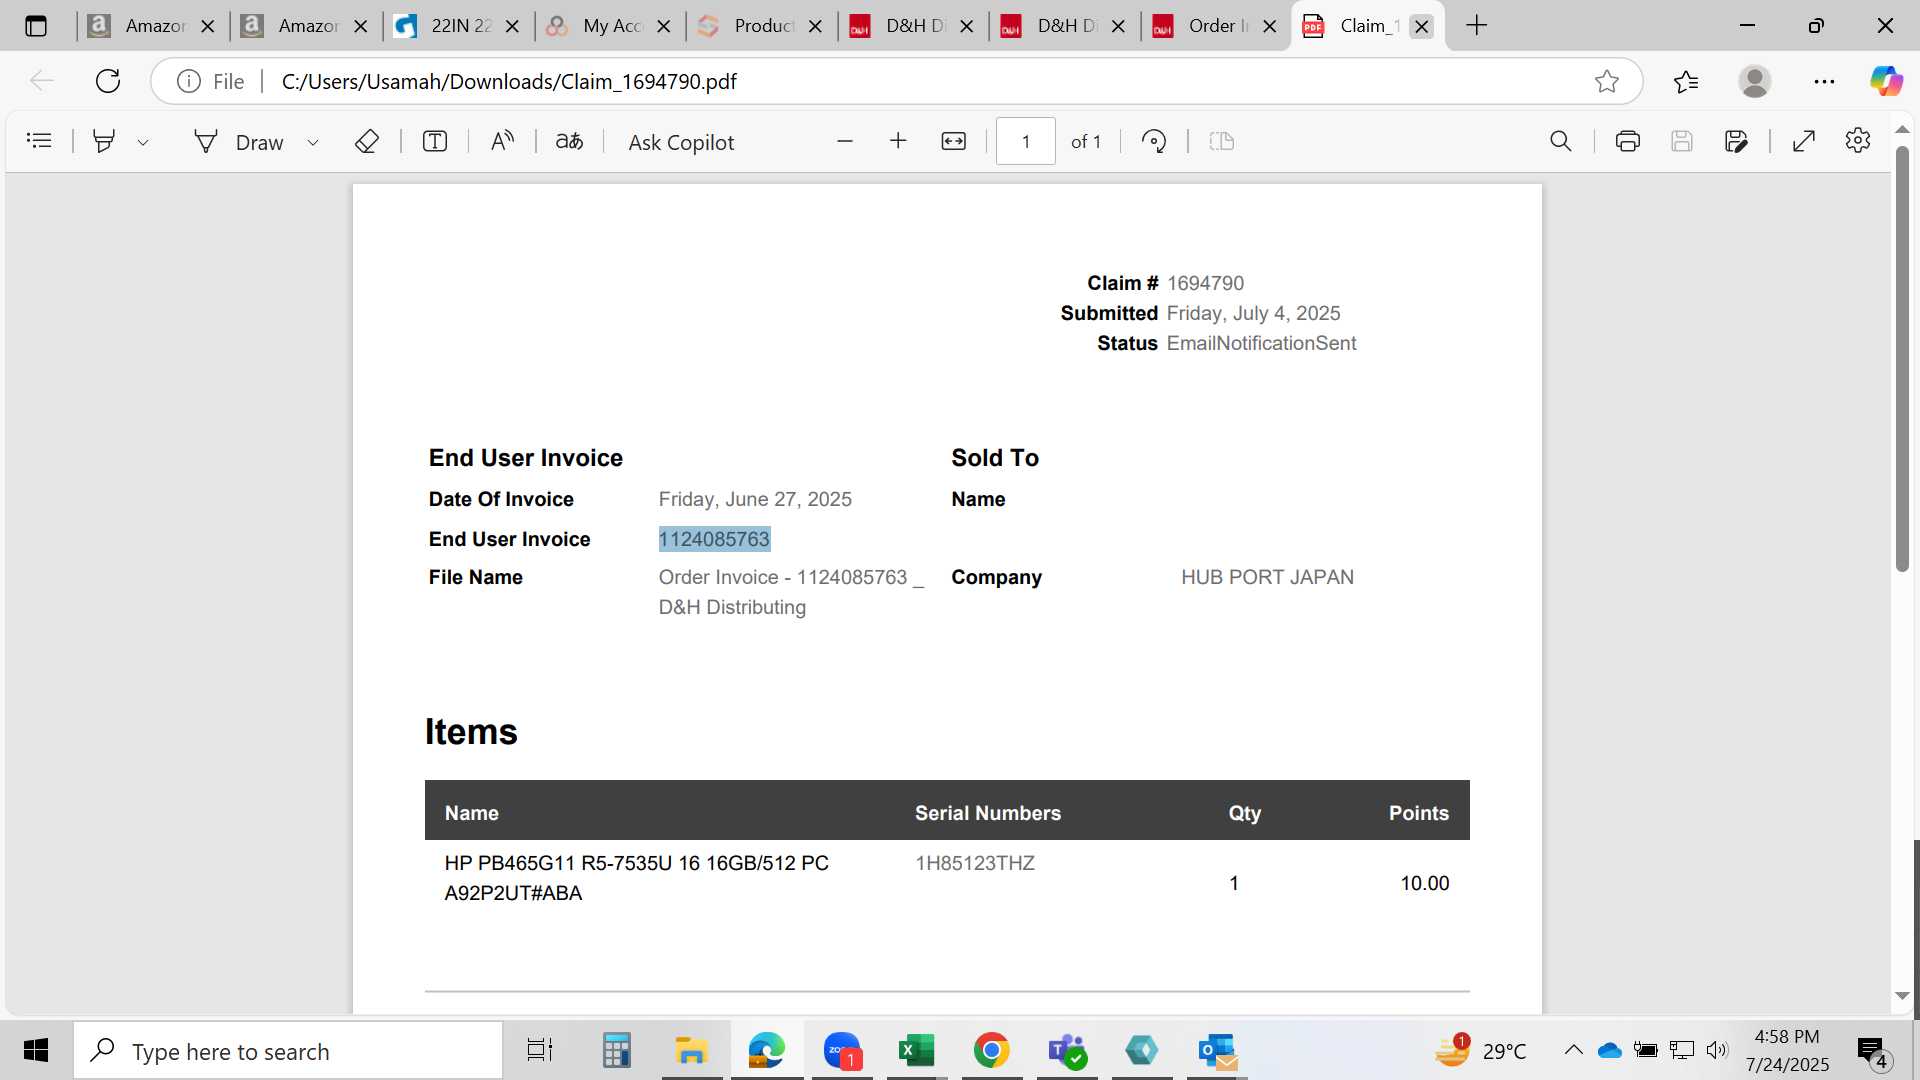
Task: Zoom in with the plus icon
Action: click(x=898, y=141)
